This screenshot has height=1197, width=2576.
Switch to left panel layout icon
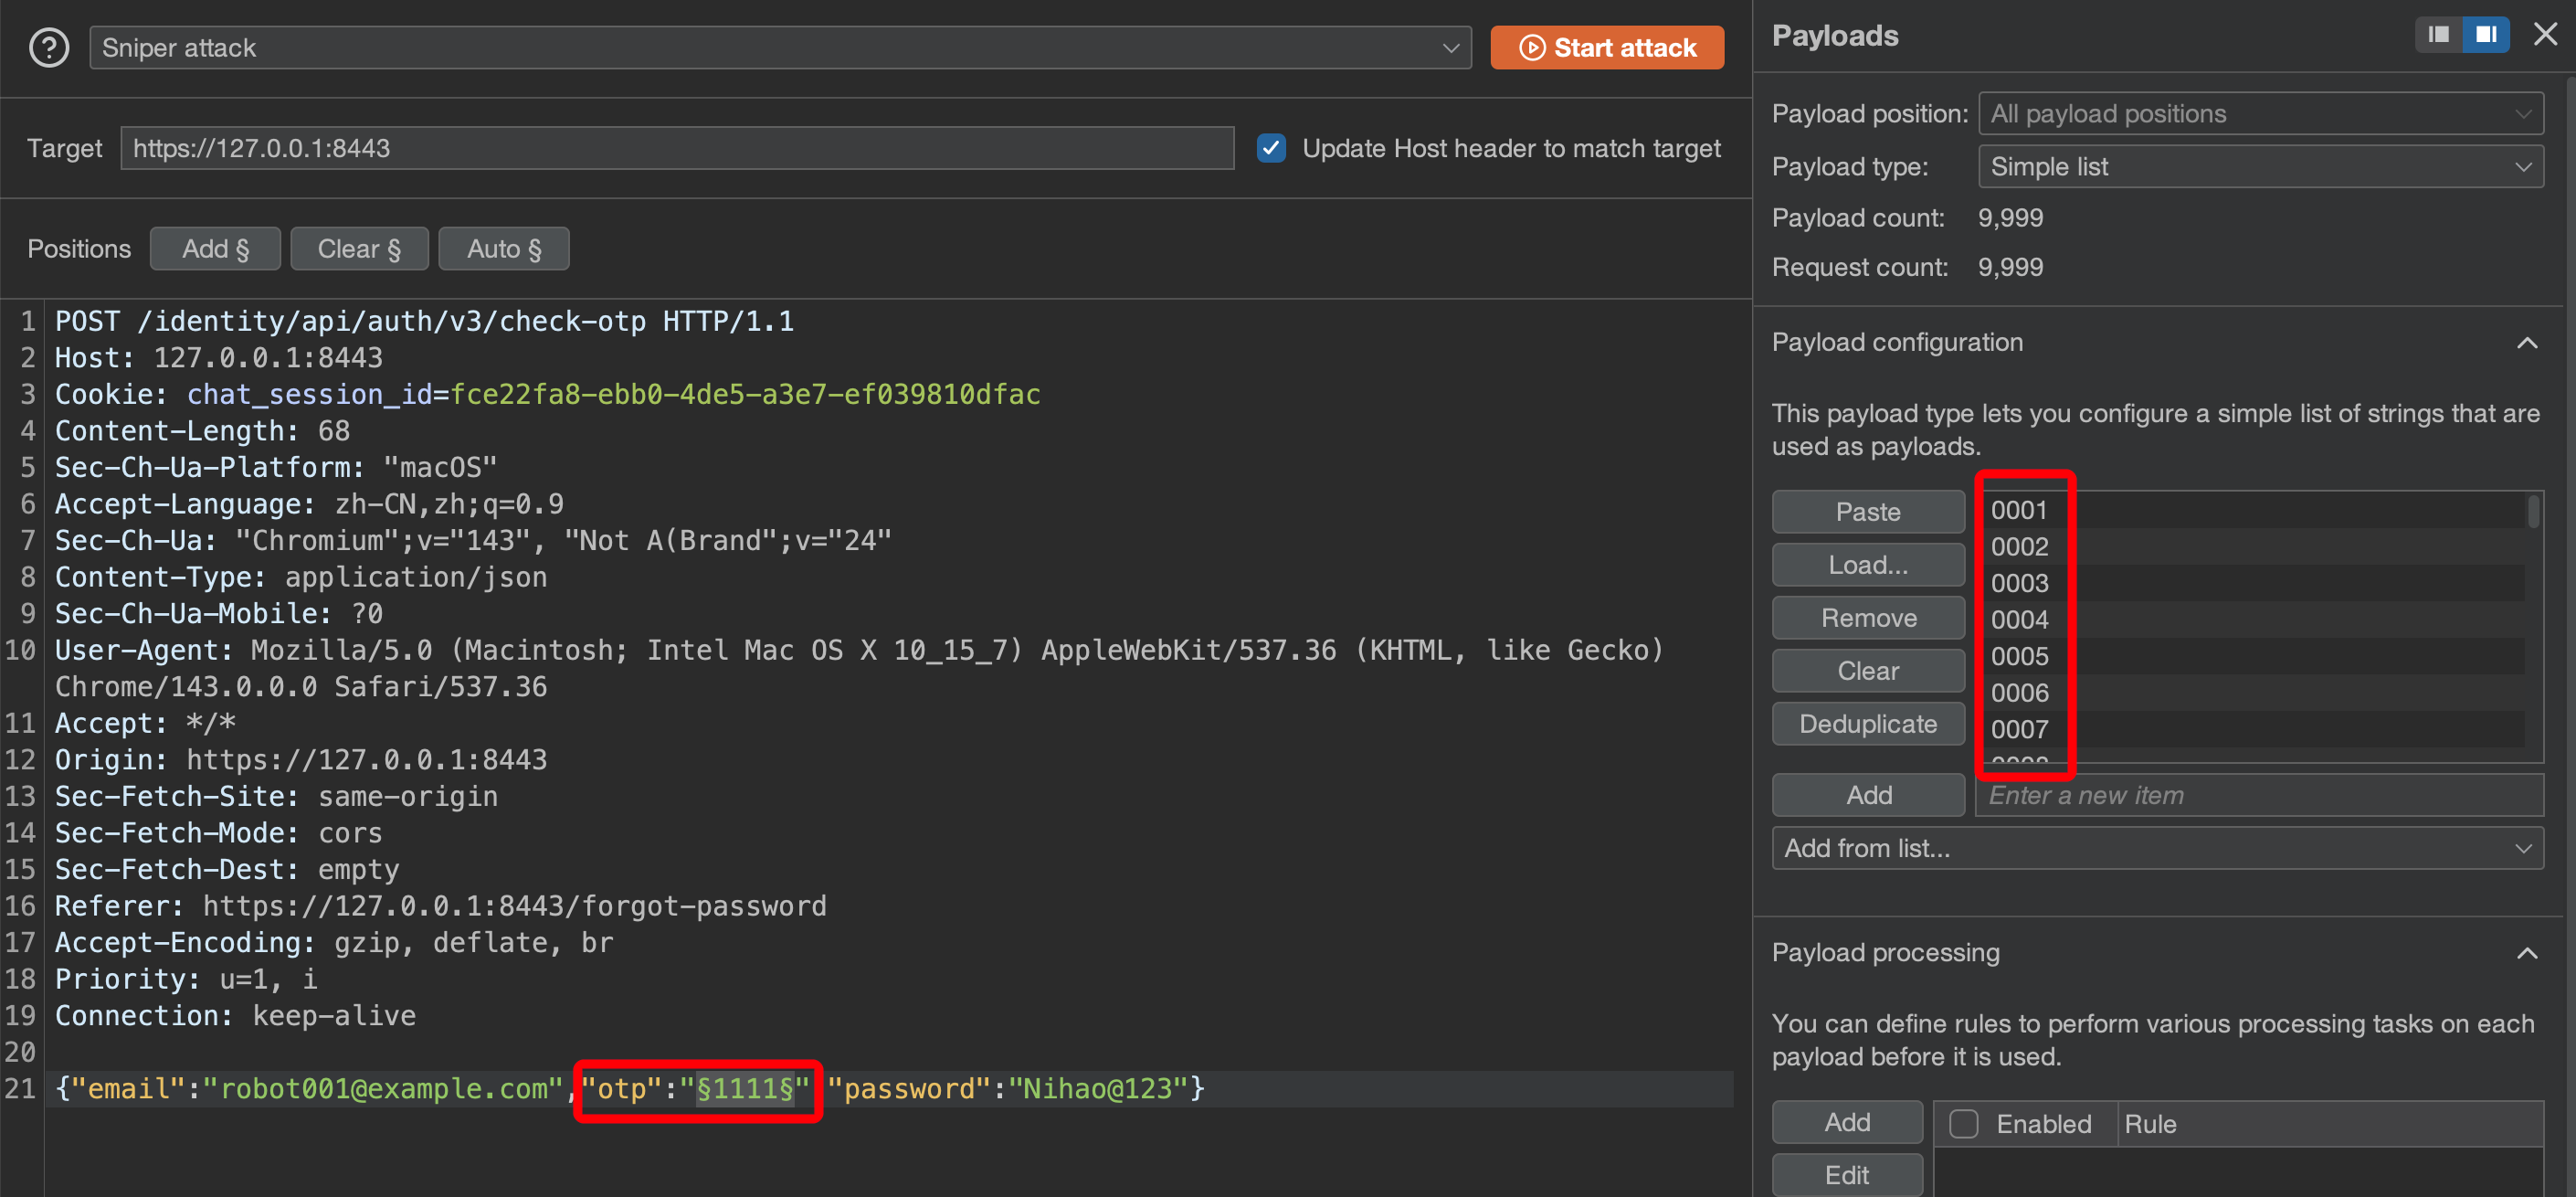pos(2438,35)
